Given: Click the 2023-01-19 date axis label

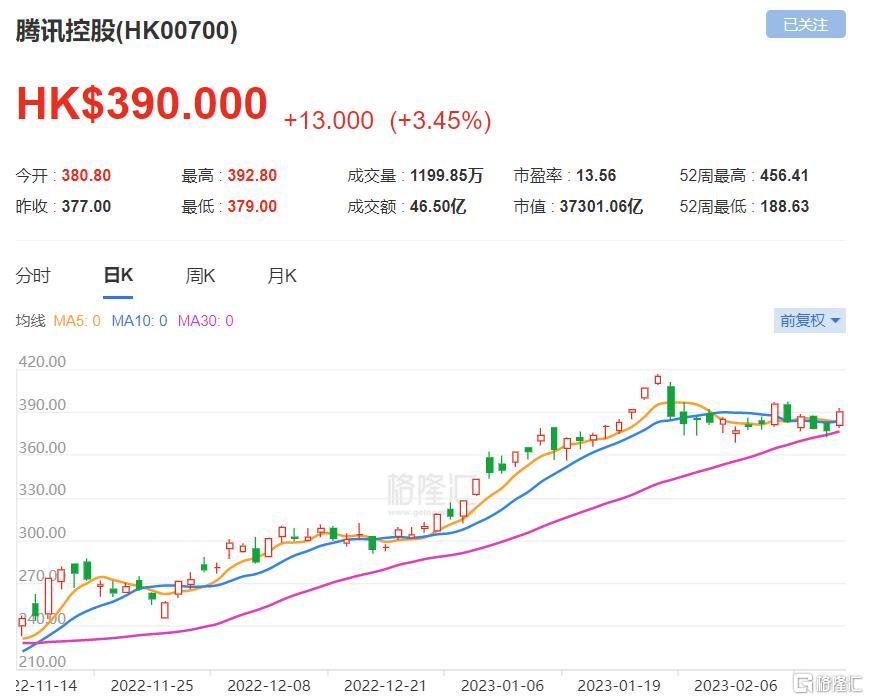Looking at the screenshot, I should 619,686.
